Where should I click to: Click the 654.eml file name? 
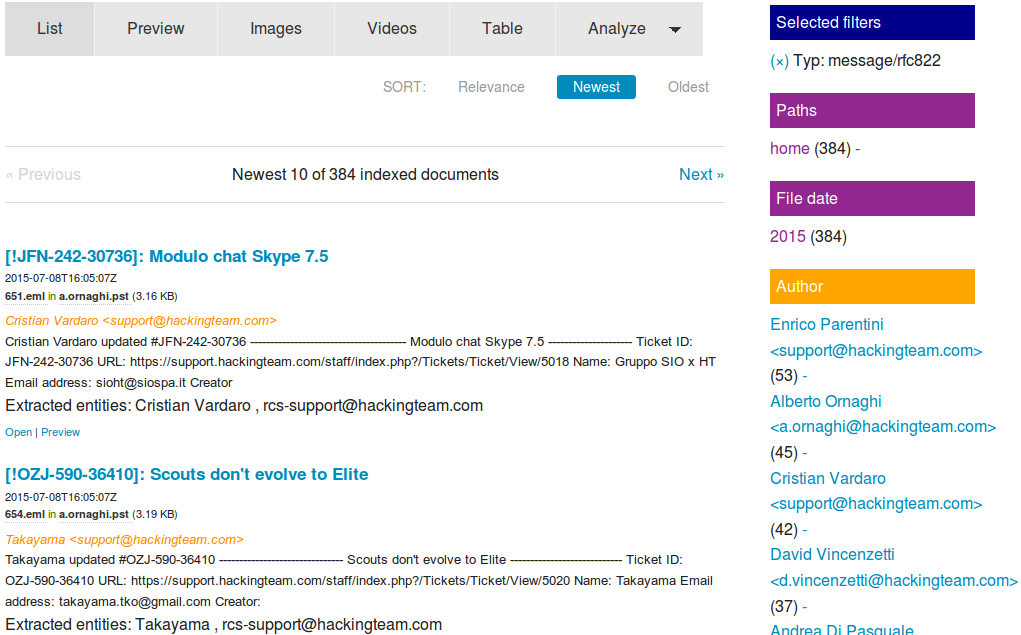(x=25, y=515)
